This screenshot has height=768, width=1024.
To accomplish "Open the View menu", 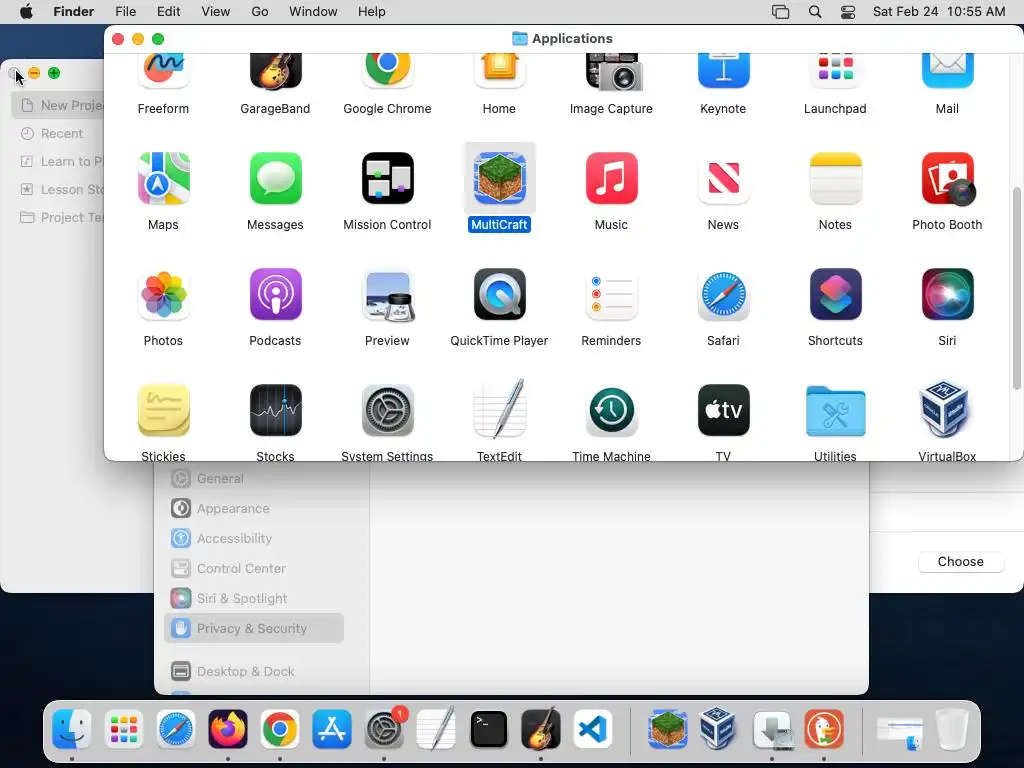I will 216,12.
